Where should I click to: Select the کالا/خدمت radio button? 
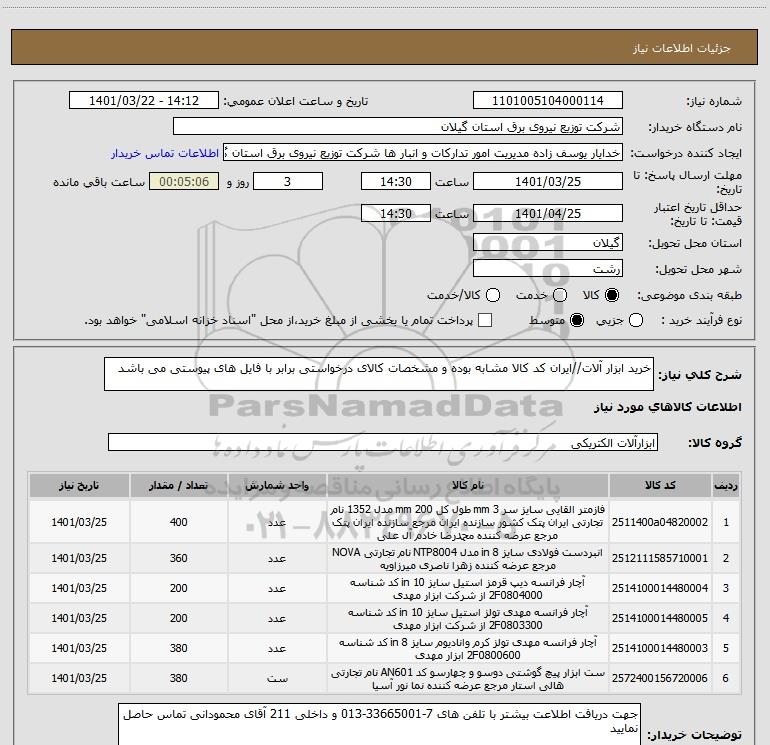pos(493,295)
